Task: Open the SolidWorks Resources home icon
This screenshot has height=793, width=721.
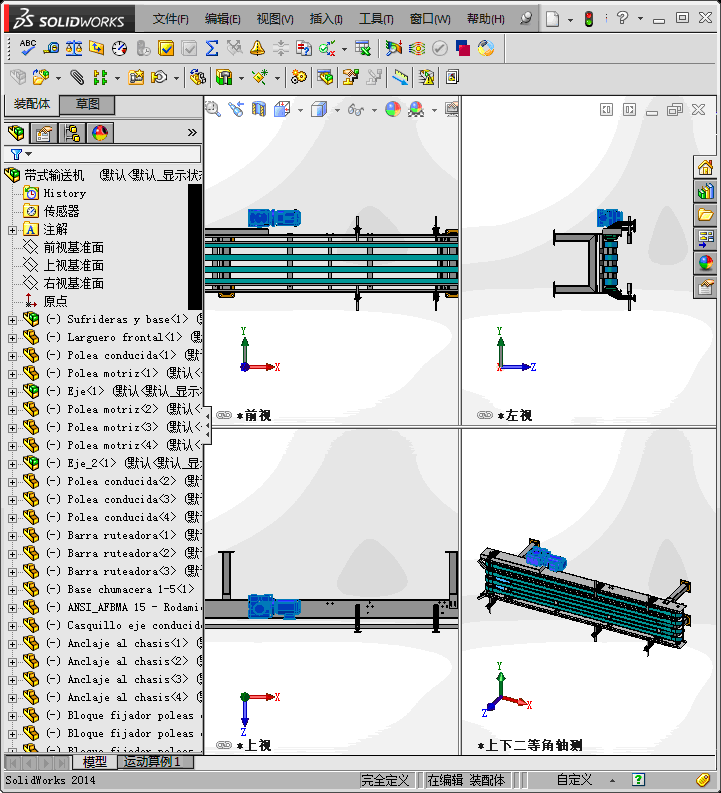Action: point(705,167)
